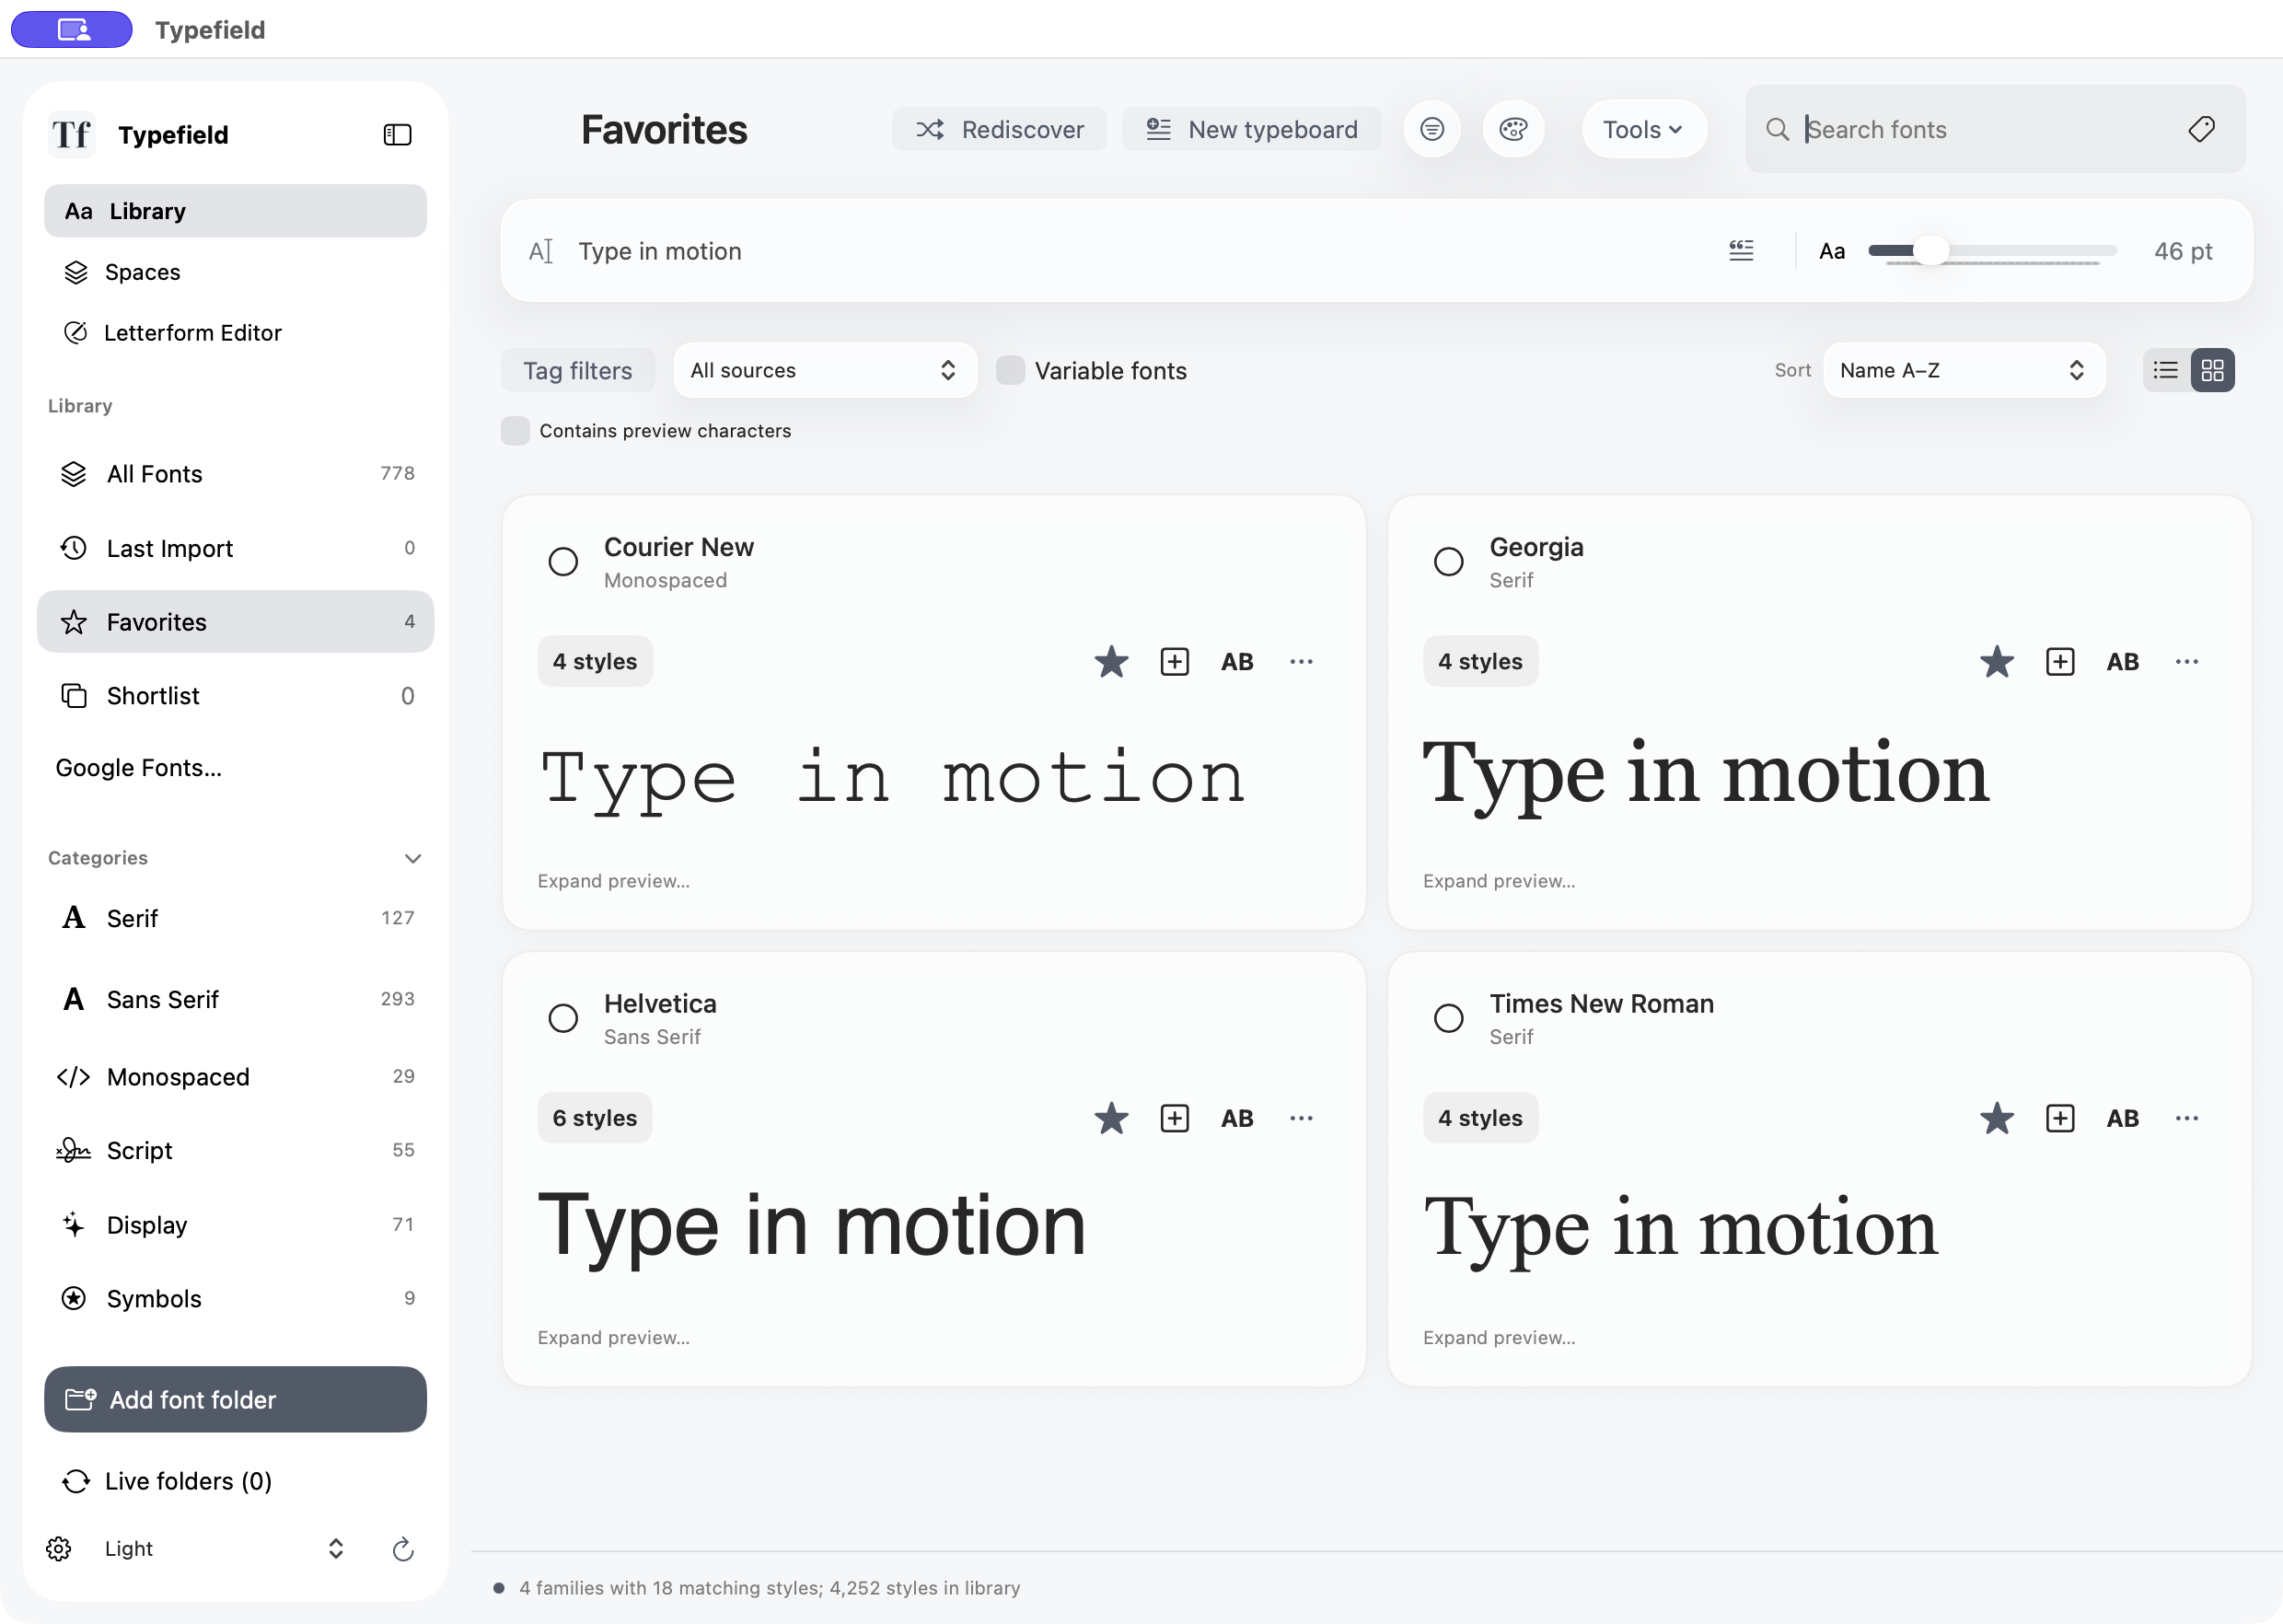Add Times New Roman to shortlist plus icon

[2060, 1118]
